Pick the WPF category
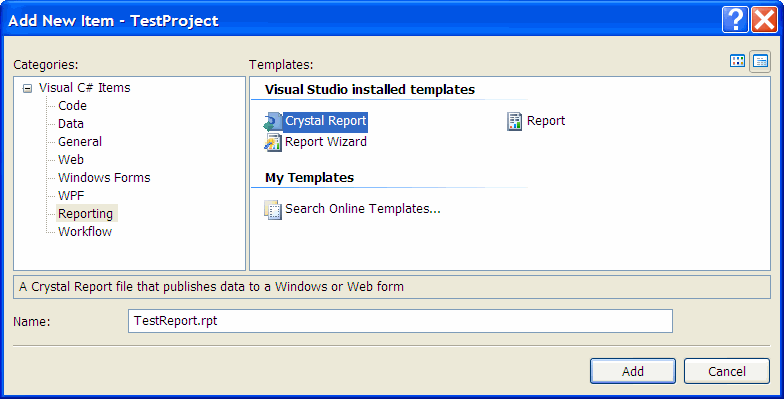 coord(71,196)
